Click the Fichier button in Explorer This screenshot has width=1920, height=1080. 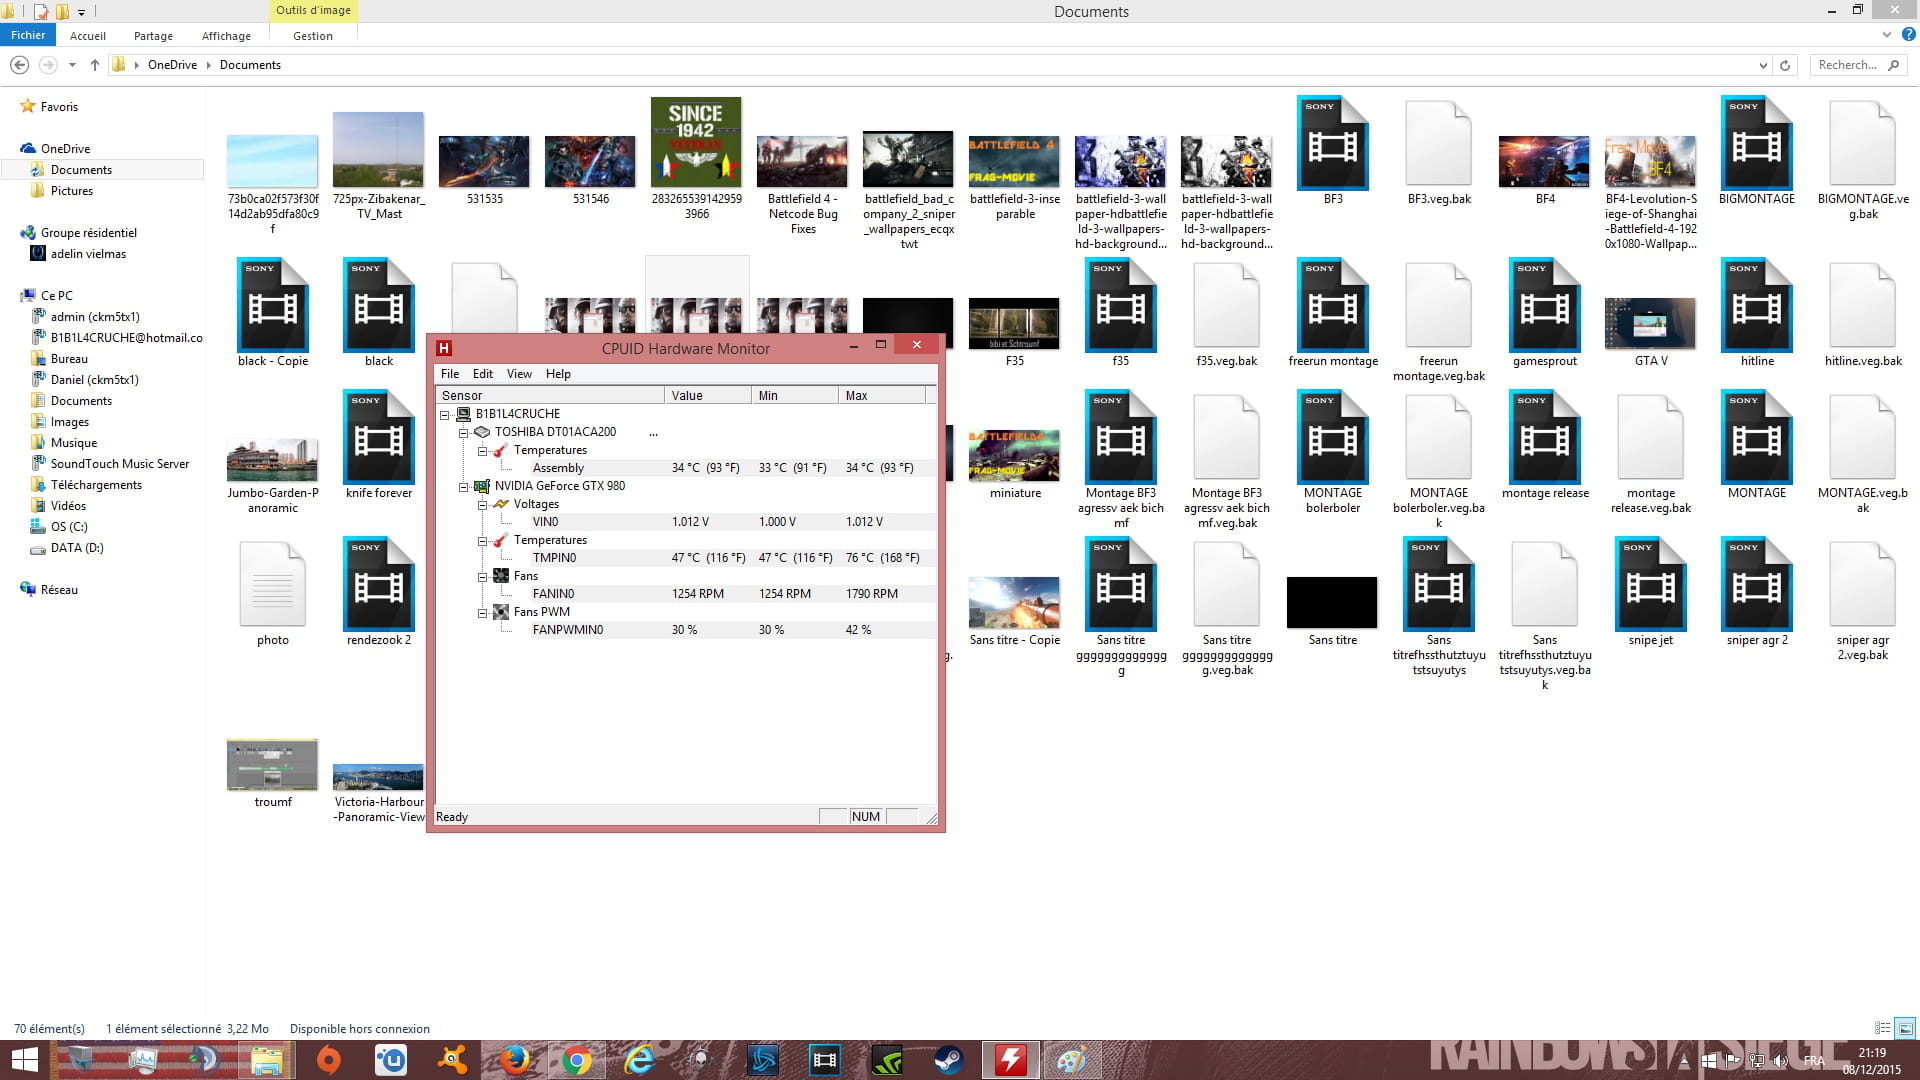tap(28, 35)
